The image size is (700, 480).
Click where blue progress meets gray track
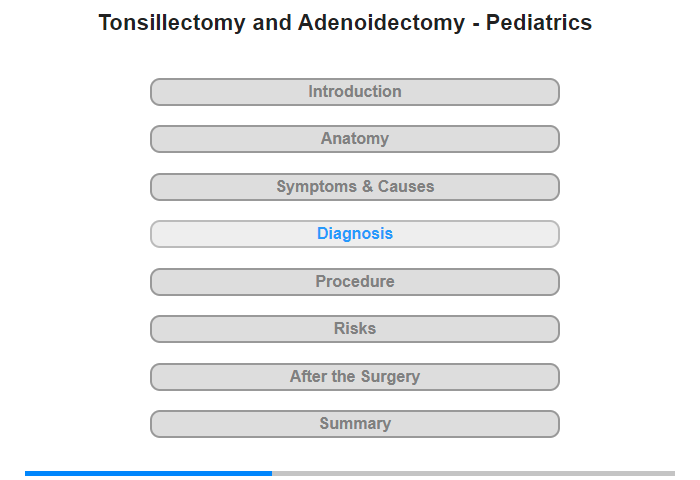coord(272,473)
